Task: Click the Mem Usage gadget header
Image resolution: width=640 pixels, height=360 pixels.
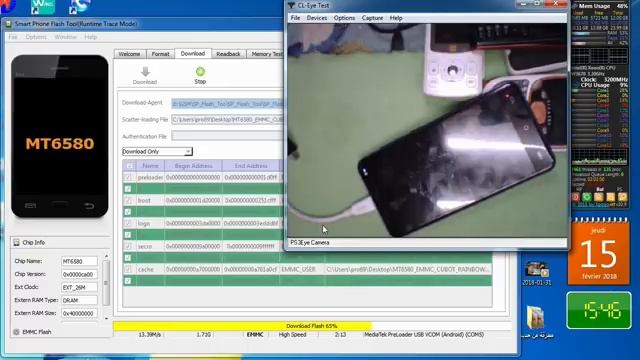Action: [600, 6]
